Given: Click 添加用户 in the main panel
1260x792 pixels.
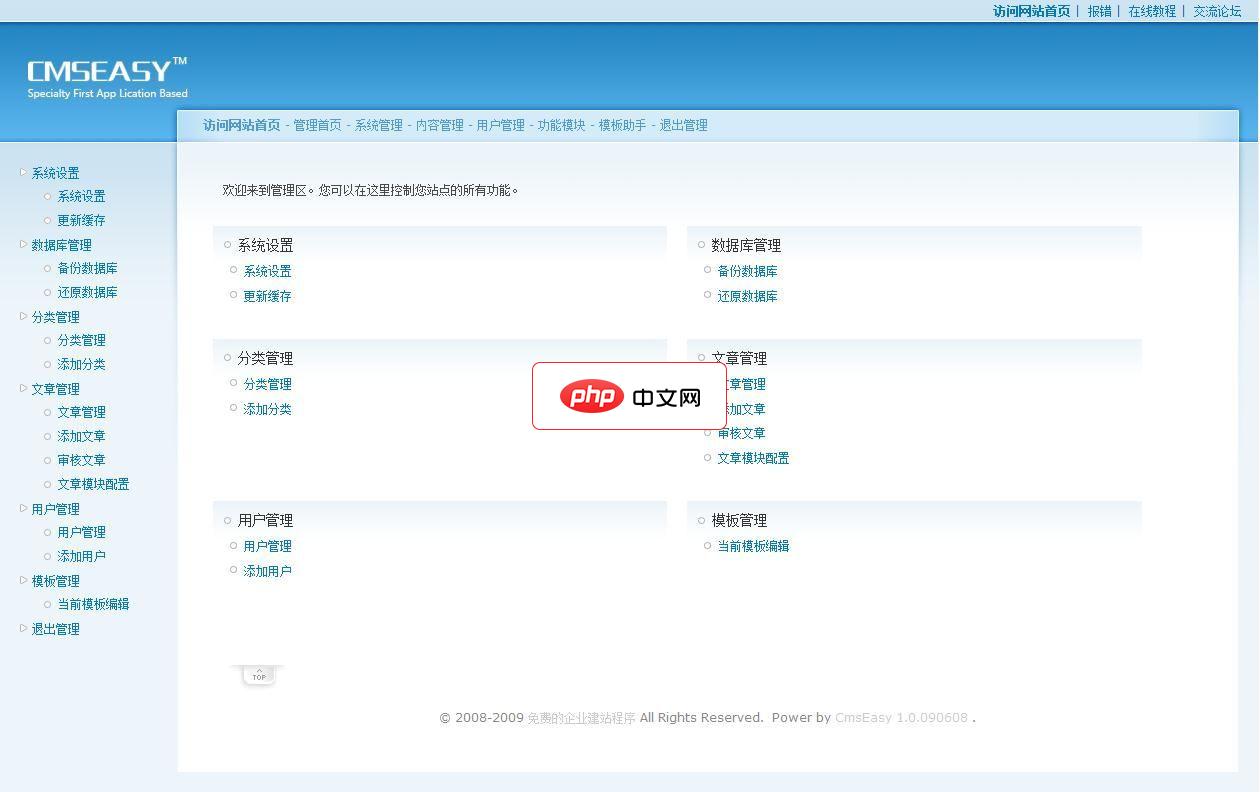Looking at the screenshot, I should (x=267, y=571).
